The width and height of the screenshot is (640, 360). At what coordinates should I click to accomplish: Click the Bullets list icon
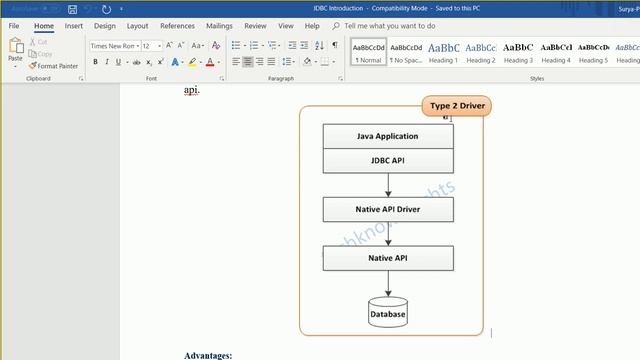point(236,45)
